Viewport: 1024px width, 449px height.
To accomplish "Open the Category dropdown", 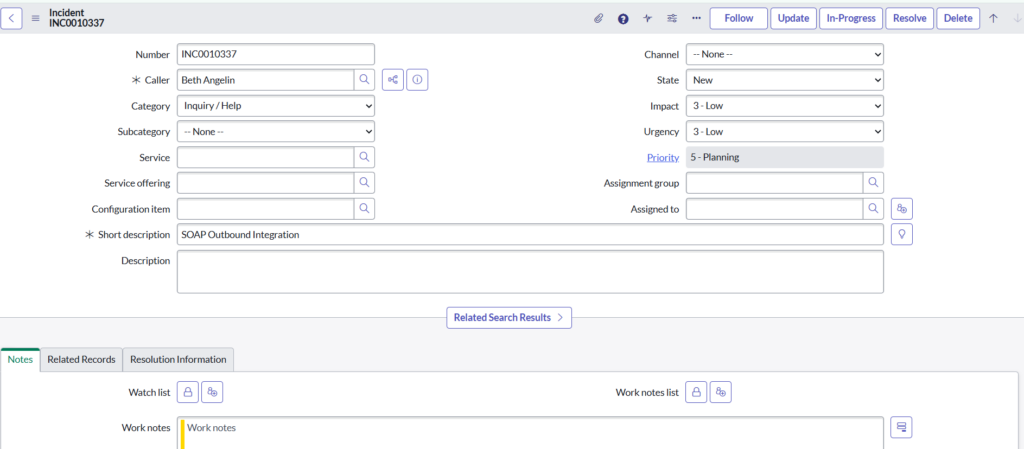I will [x=276, y=105].
